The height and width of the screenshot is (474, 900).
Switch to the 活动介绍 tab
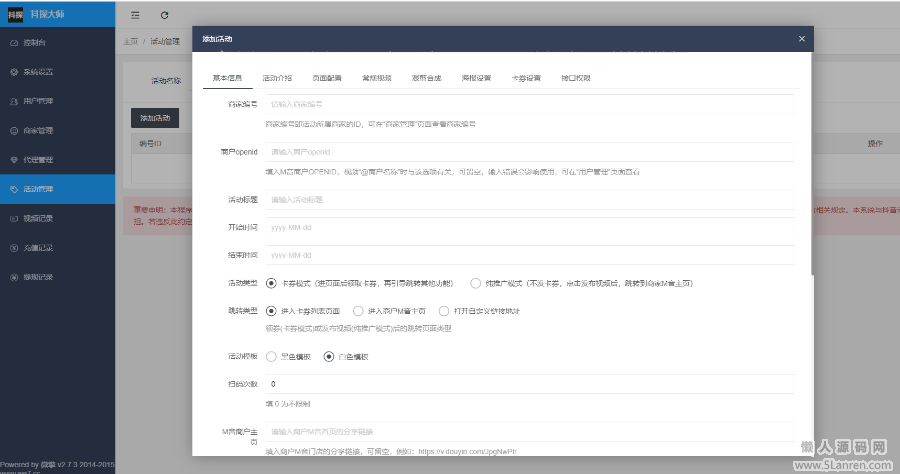[x=277, y=77]
